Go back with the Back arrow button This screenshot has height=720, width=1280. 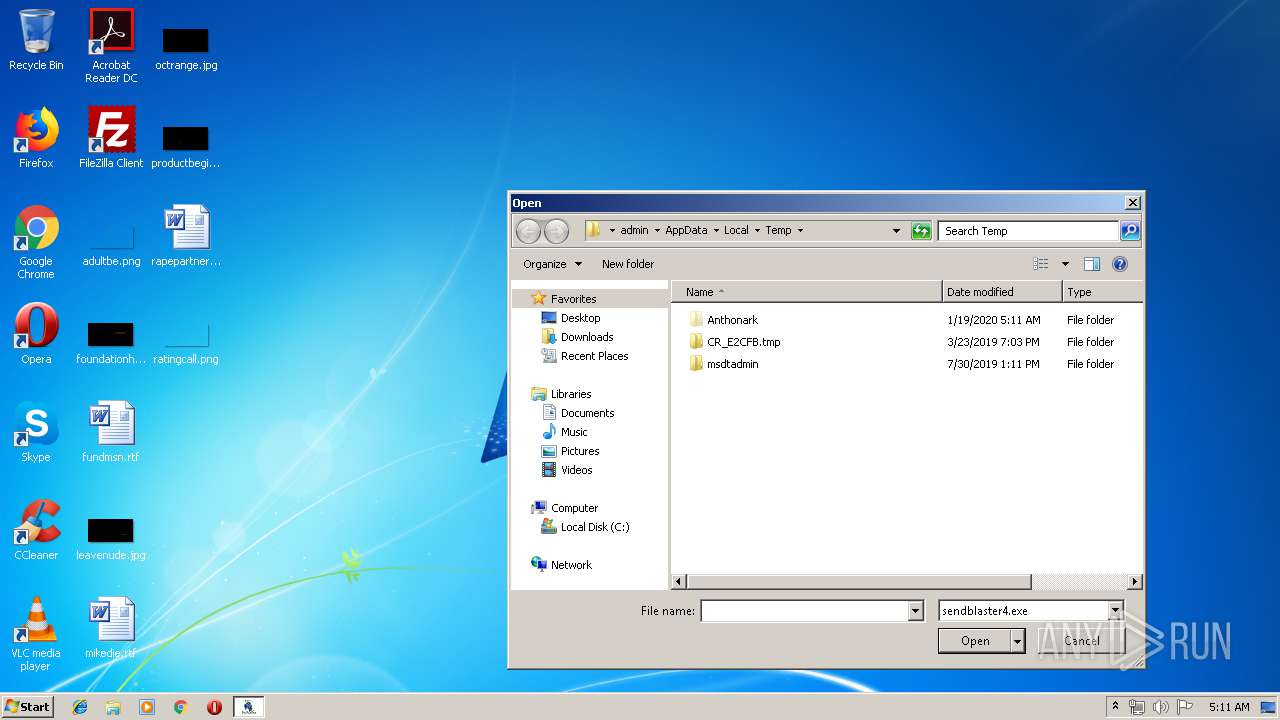tap(528, 231)
